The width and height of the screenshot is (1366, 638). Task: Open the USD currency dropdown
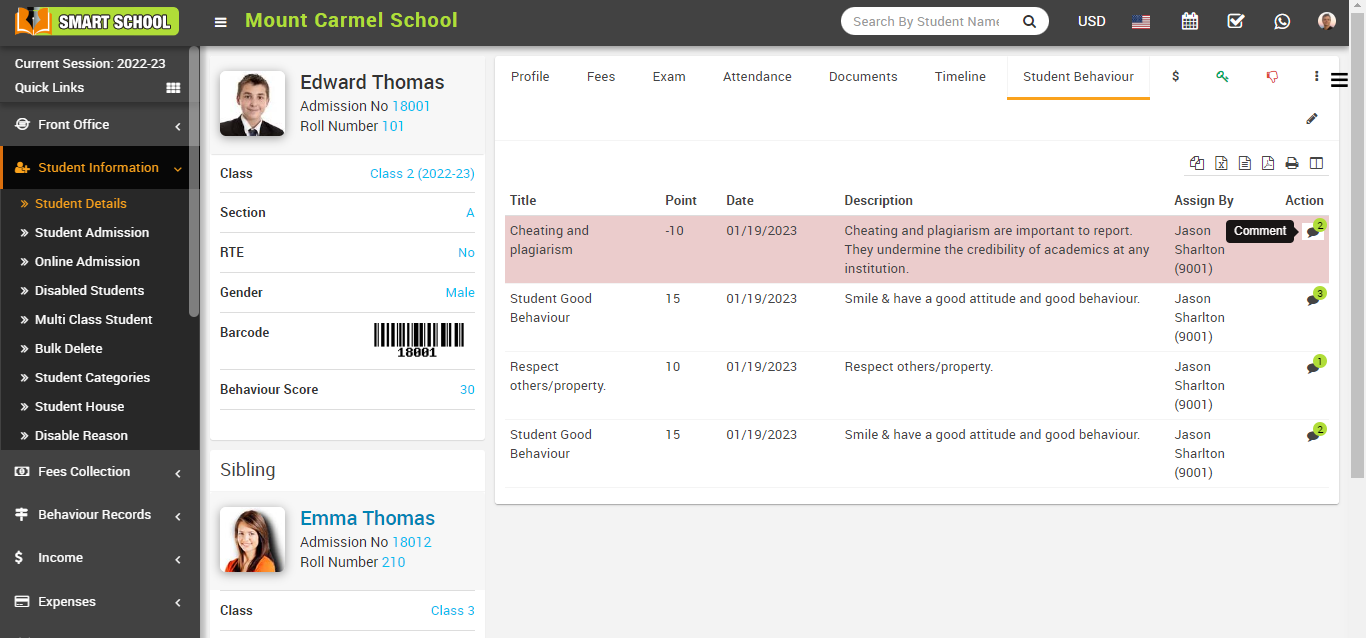1091,21
